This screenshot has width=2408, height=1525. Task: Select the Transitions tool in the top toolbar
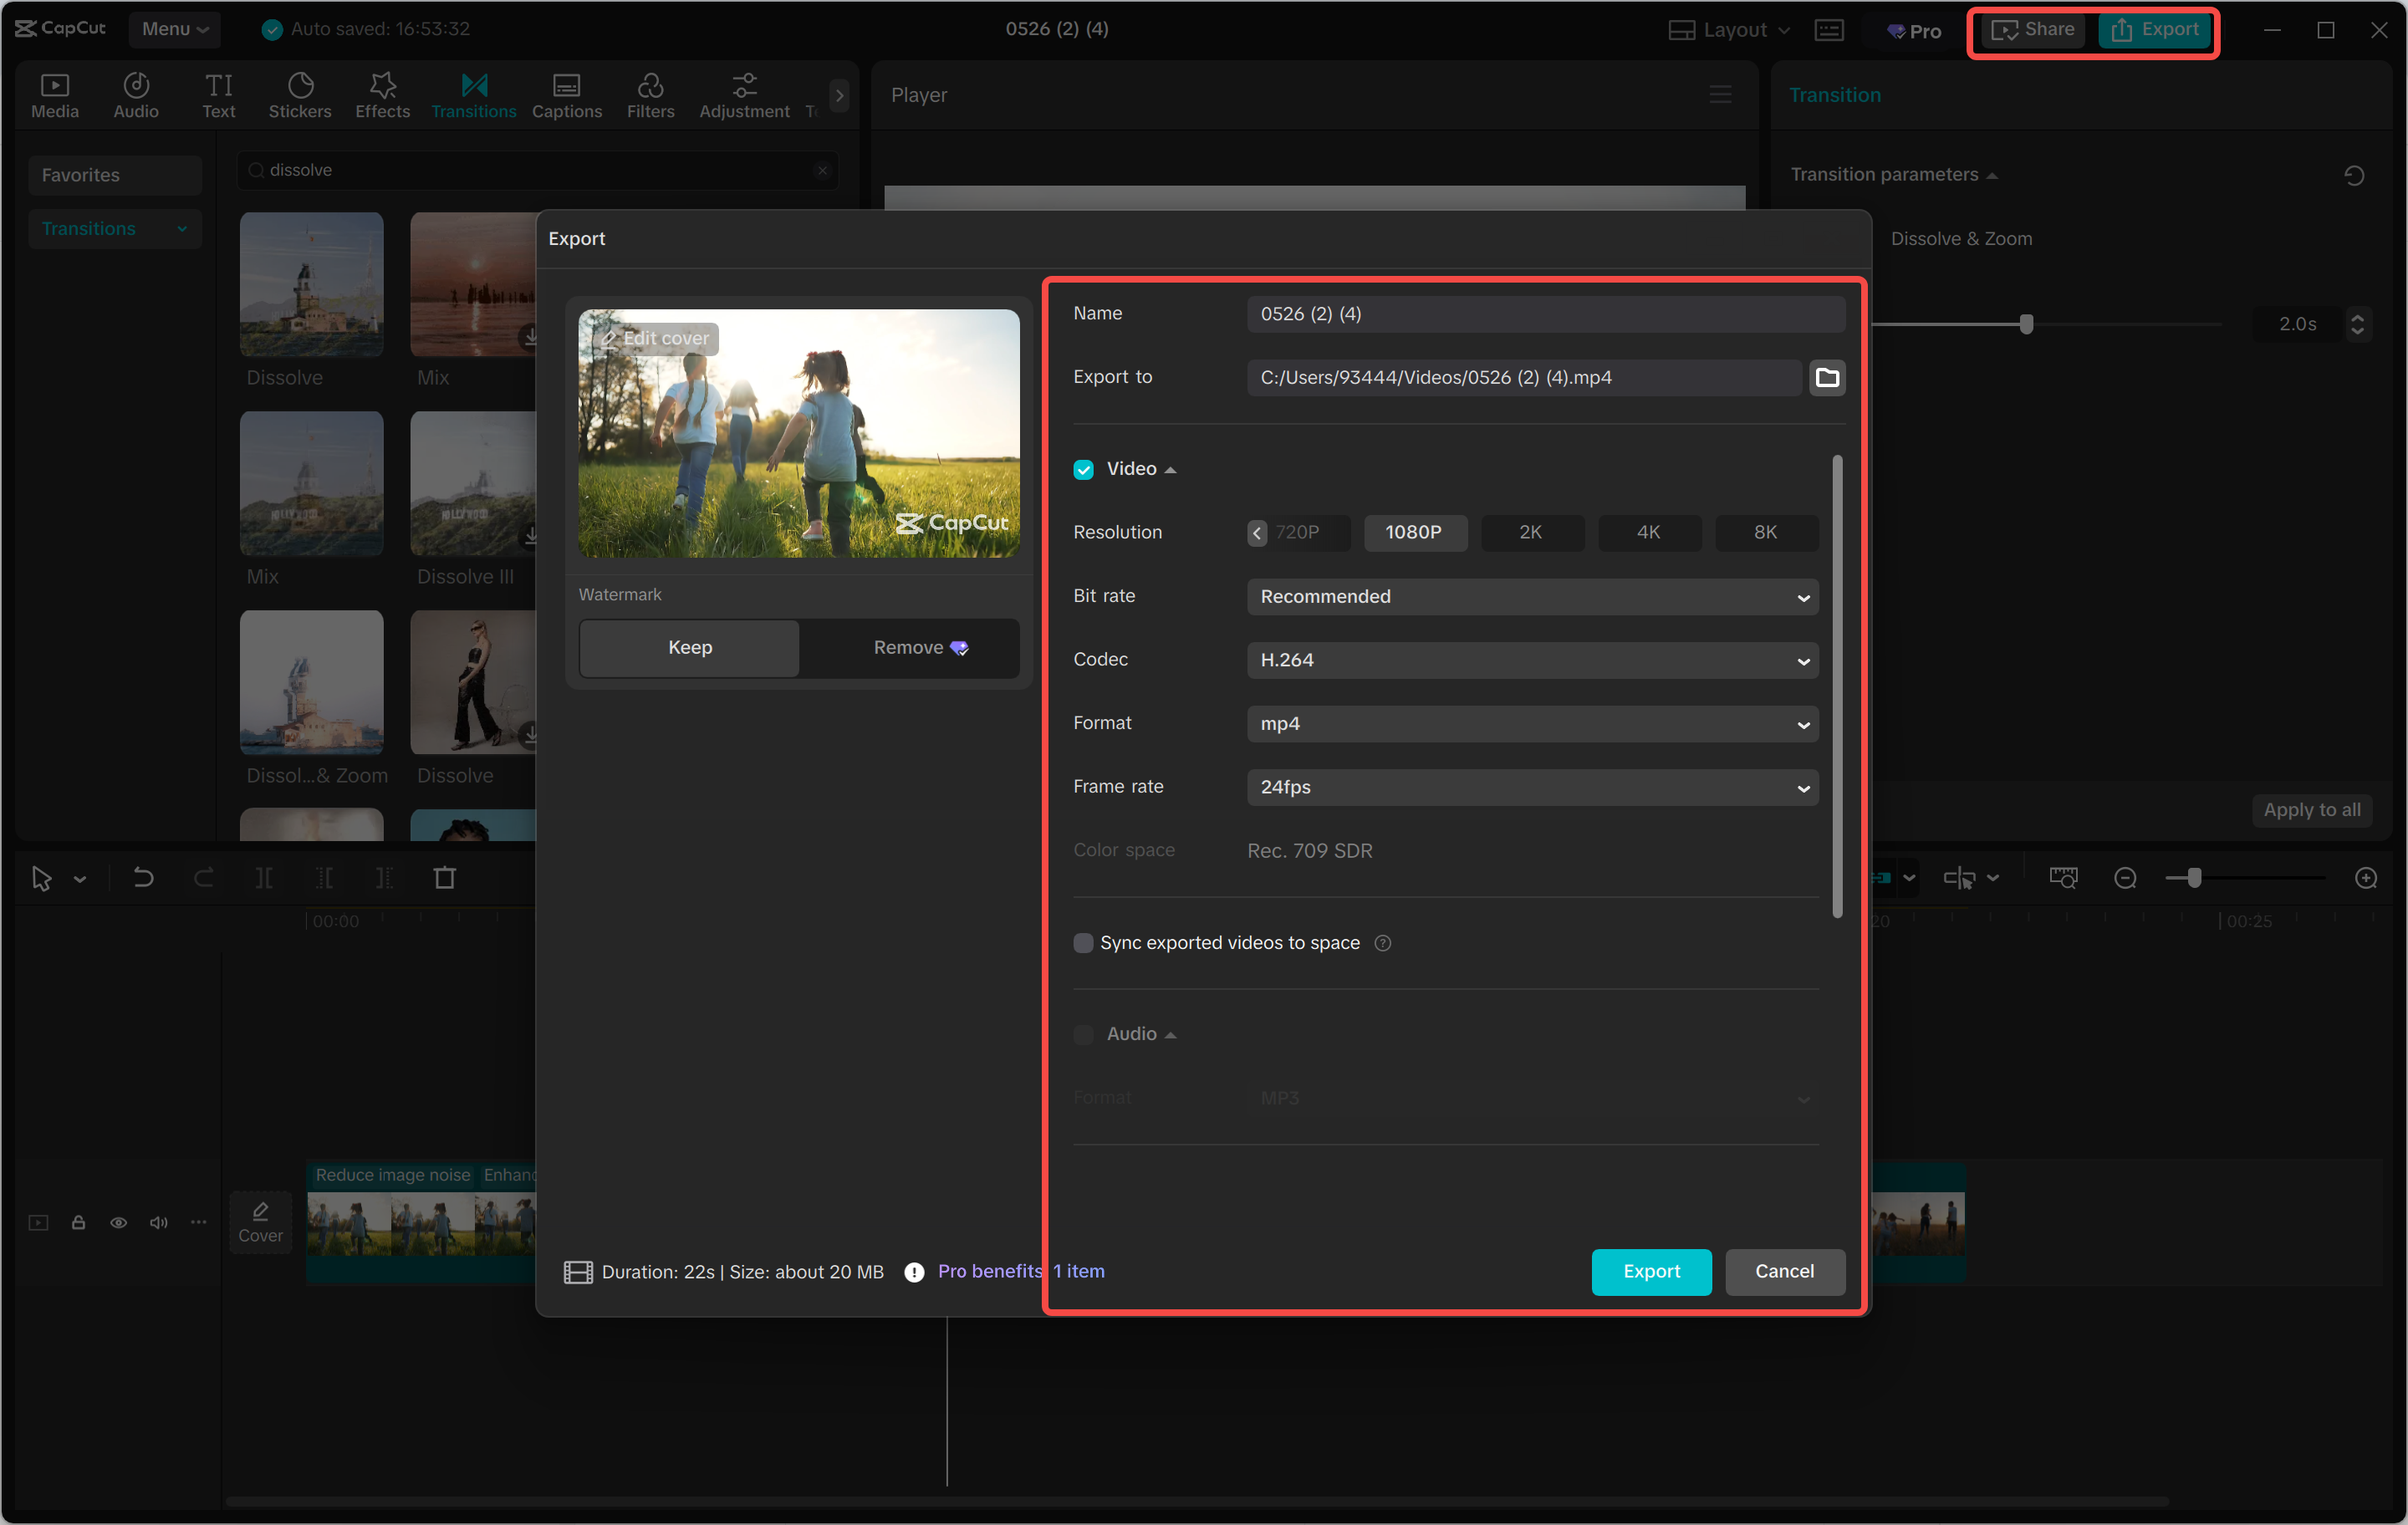coord(473,95)
